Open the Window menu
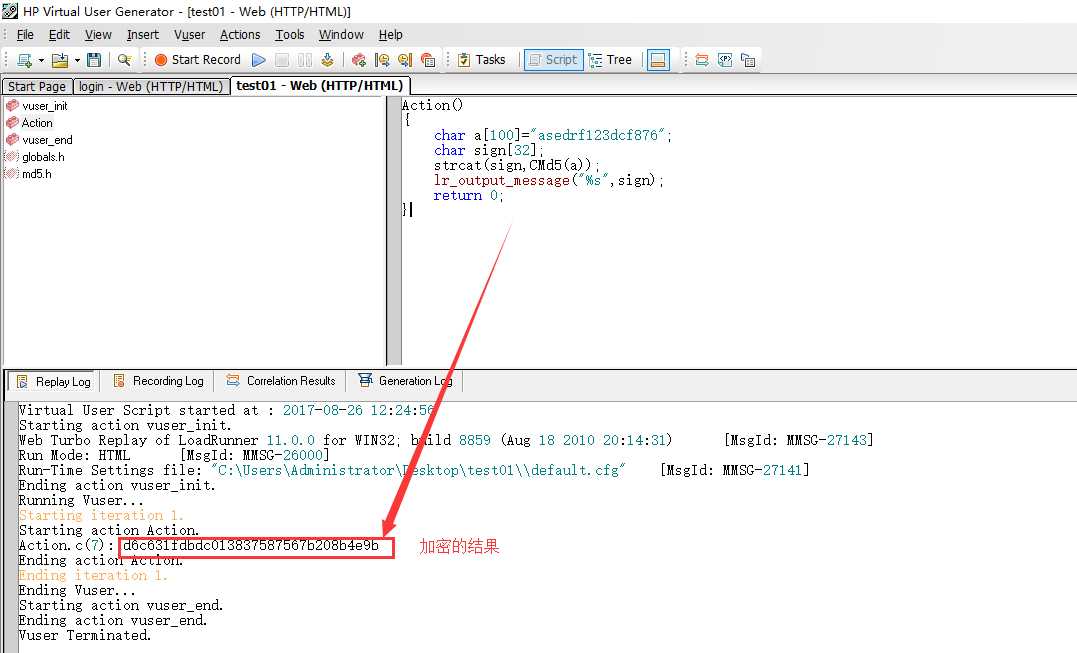1077x653 pixels. coord(341,34)
